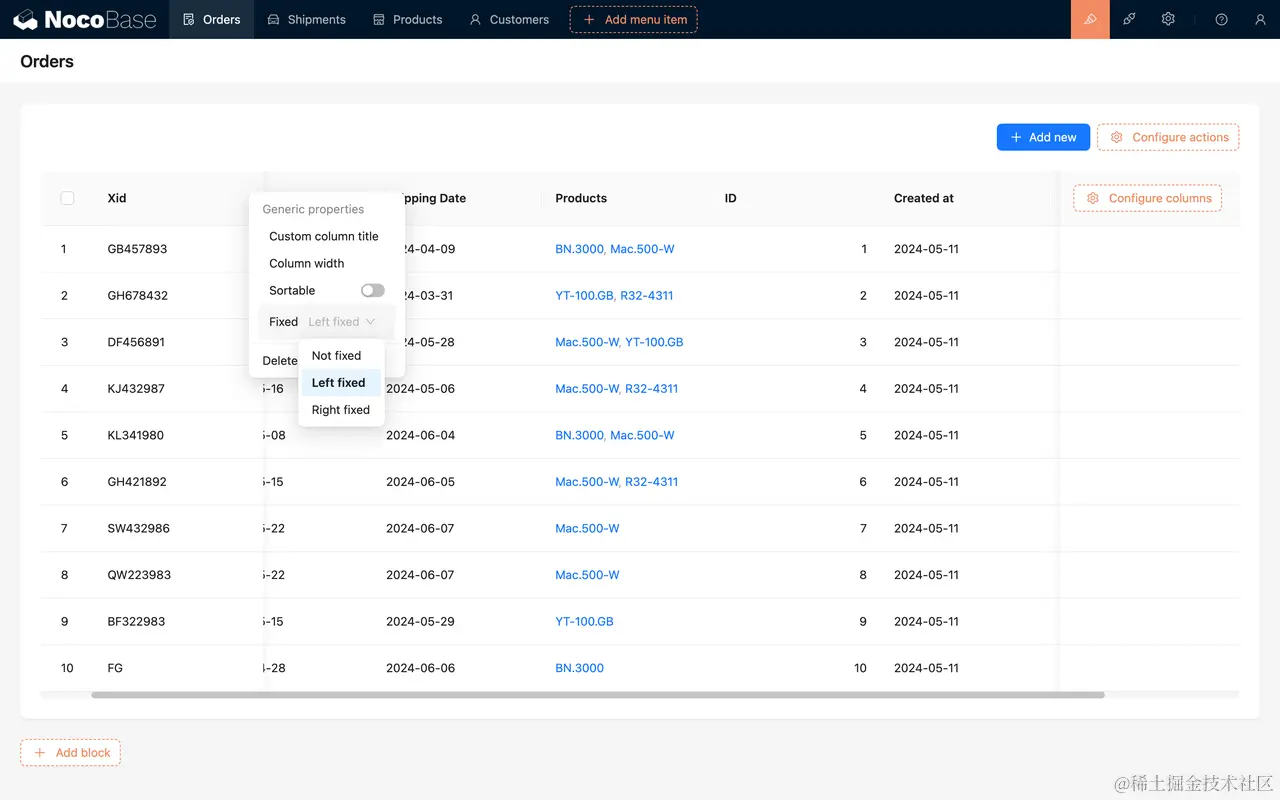This screenshot has width=1280, height=800.
Task: Open the R32-4311 link in row 4
Action: 651,388
